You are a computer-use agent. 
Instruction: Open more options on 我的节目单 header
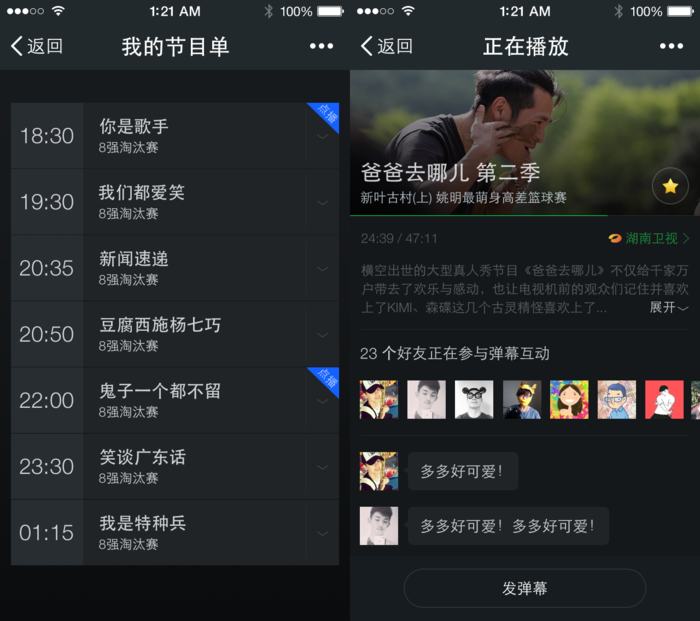(x=321, y=46)
